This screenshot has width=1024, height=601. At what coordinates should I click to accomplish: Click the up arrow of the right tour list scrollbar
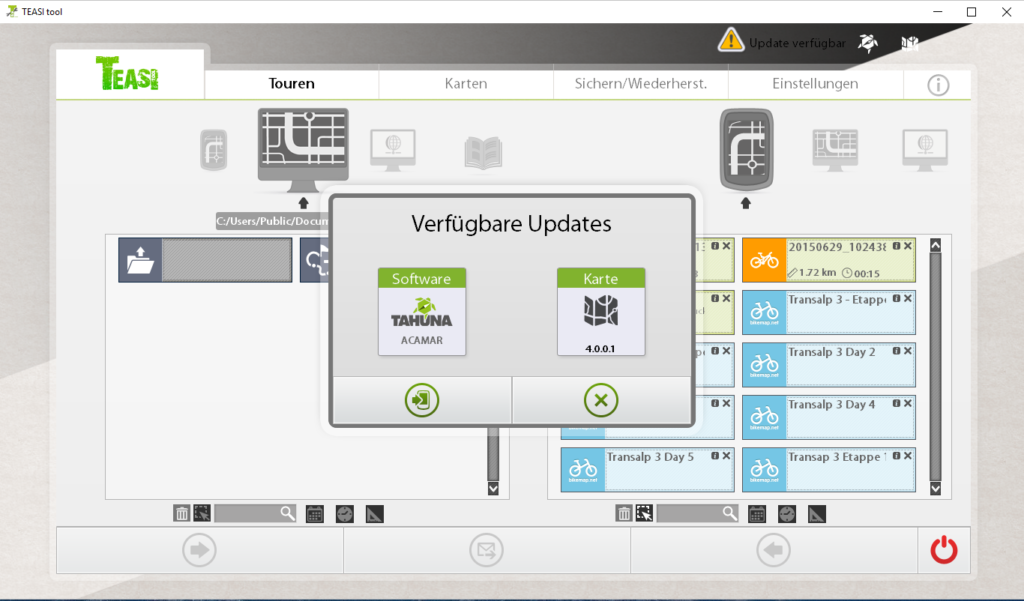[x=935, y=245]
